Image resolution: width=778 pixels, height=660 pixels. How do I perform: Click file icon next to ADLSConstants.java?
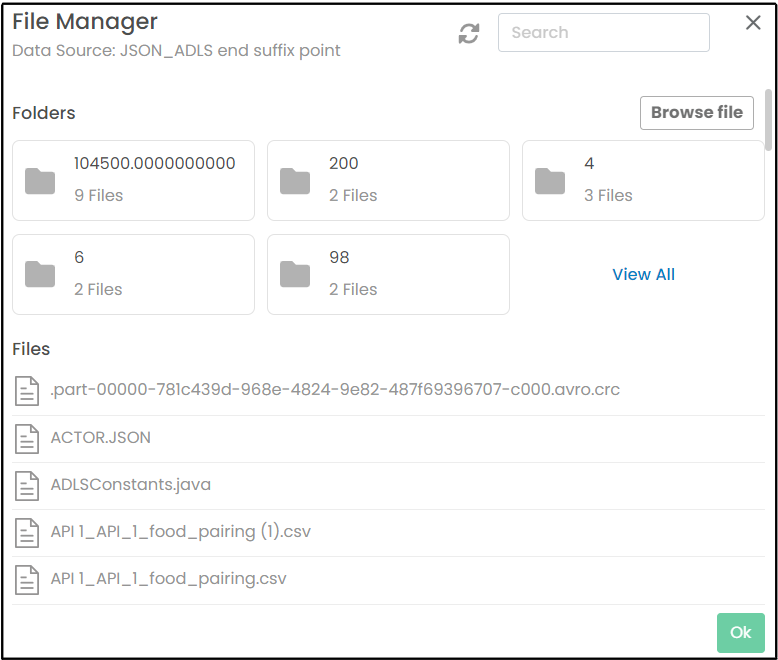point(27,485)
